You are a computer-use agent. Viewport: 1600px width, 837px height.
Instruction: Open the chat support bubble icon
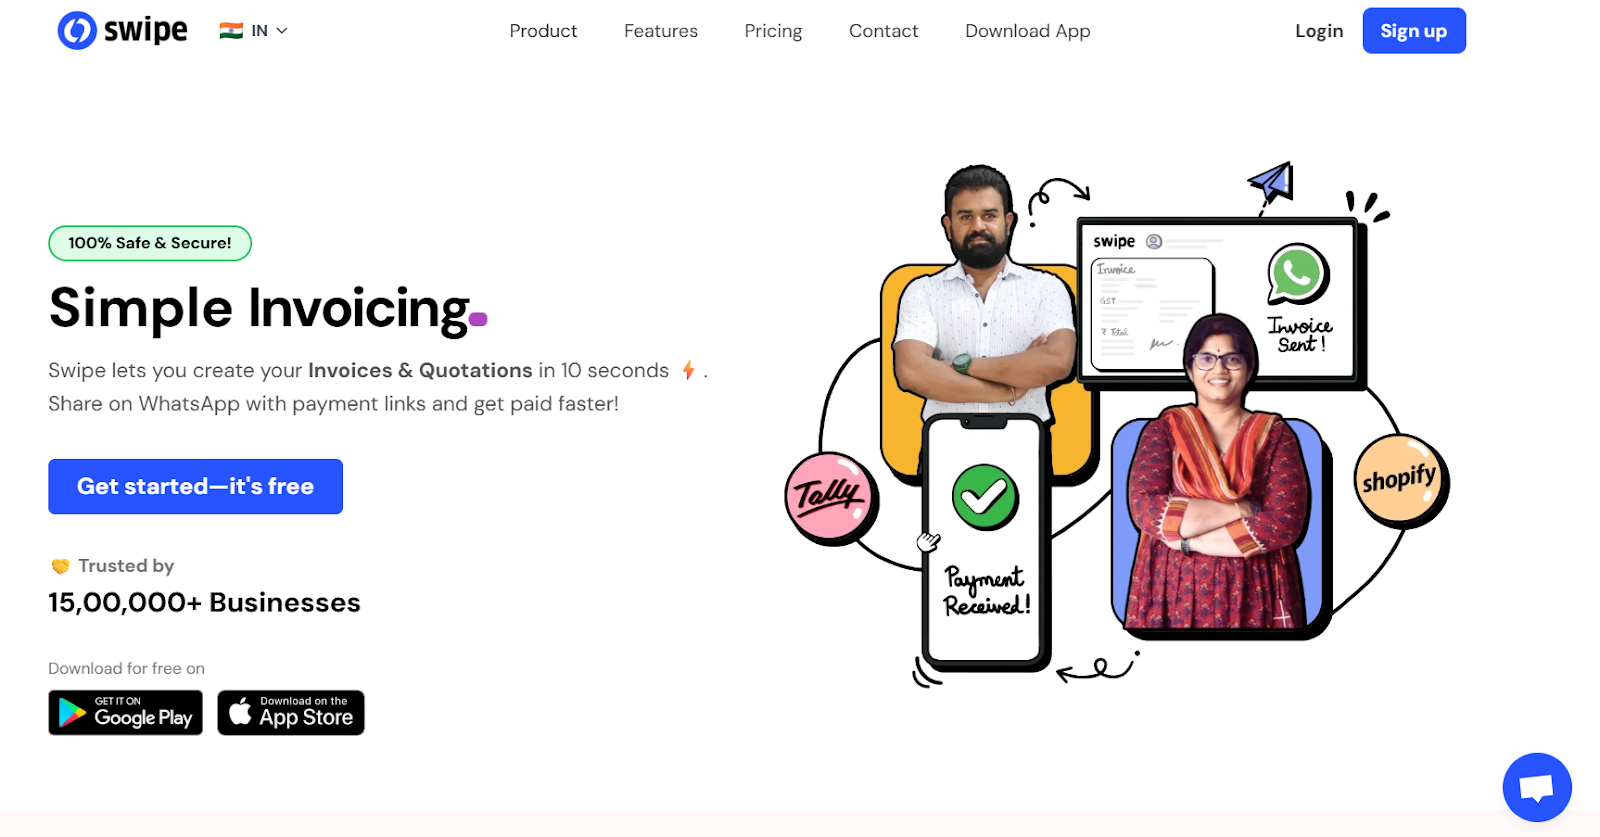[1537, 788]
